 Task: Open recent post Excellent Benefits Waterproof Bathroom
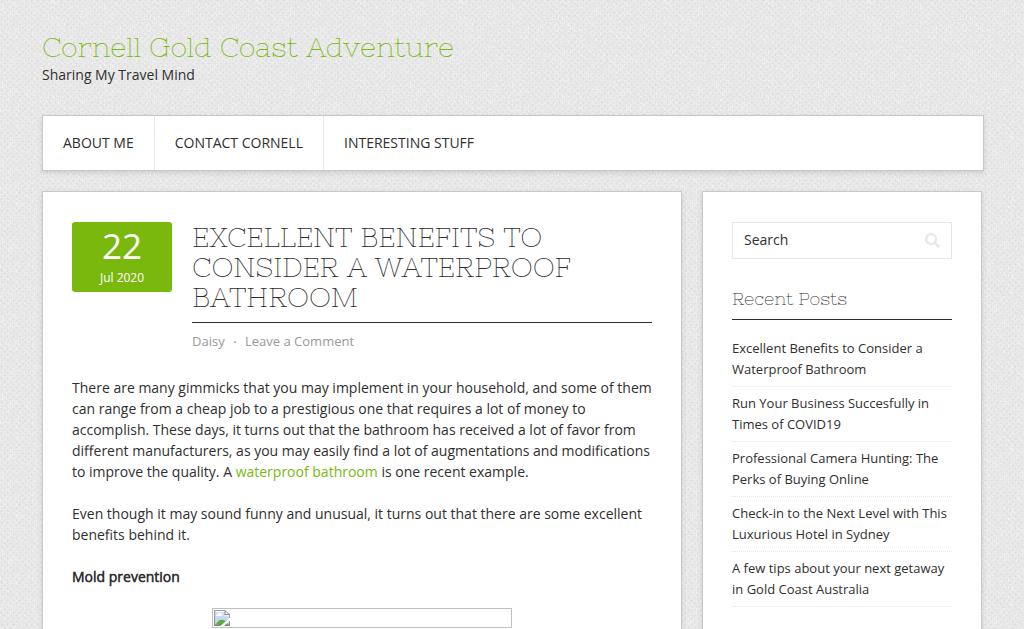(827, 359)
